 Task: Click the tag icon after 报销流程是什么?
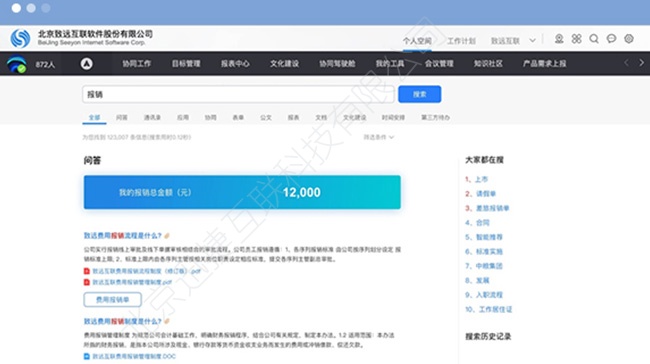coord(167,236)
